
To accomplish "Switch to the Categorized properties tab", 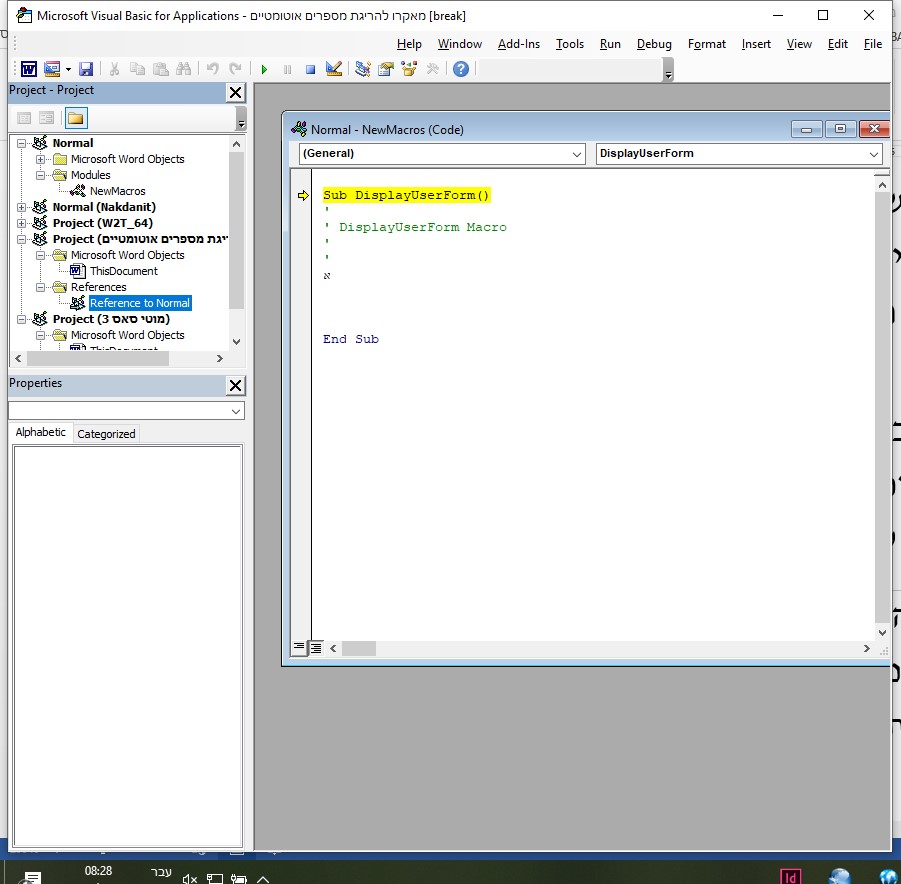I will 106,433.
